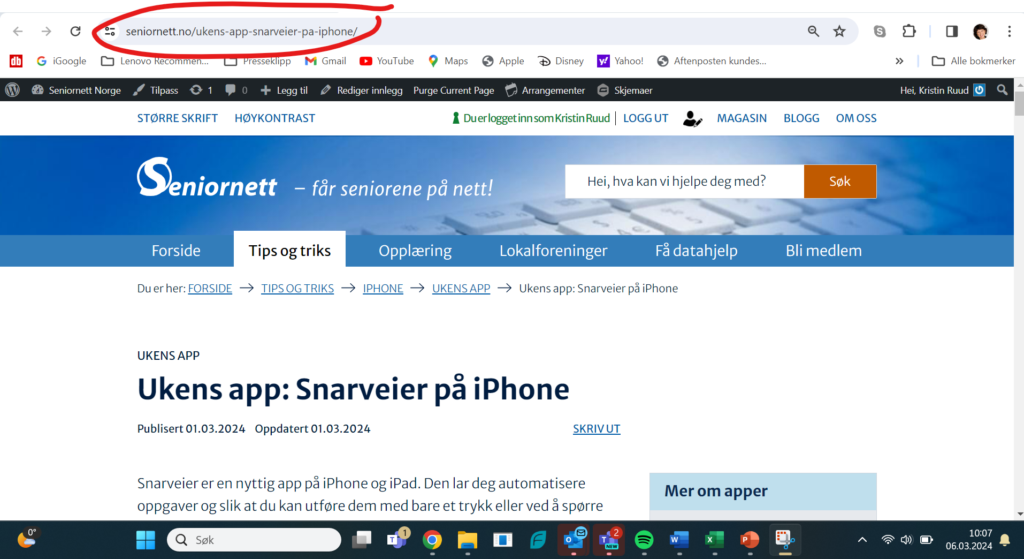Open the Lokalforeninger navigation tab

(x=553, y=250)
